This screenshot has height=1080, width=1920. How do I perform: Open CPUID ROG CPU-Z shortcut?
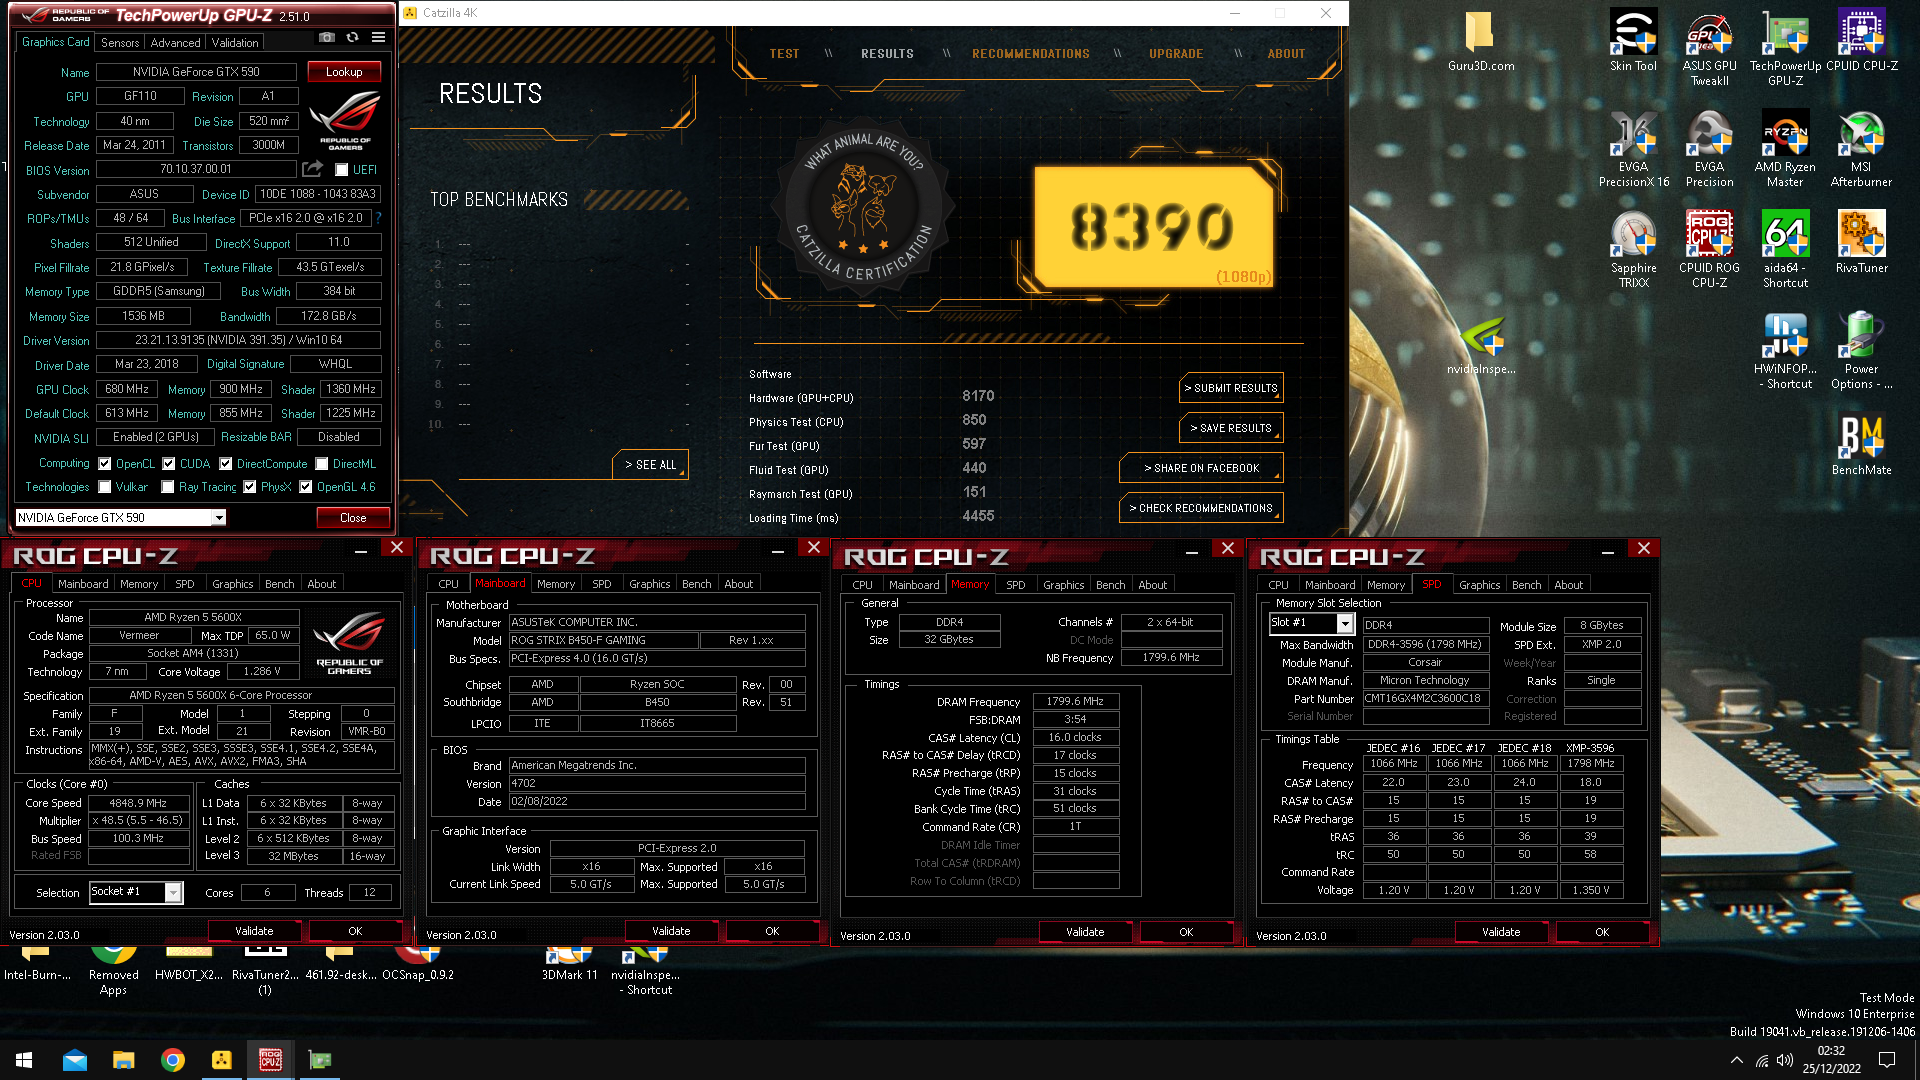click(x=1709, y=250)
